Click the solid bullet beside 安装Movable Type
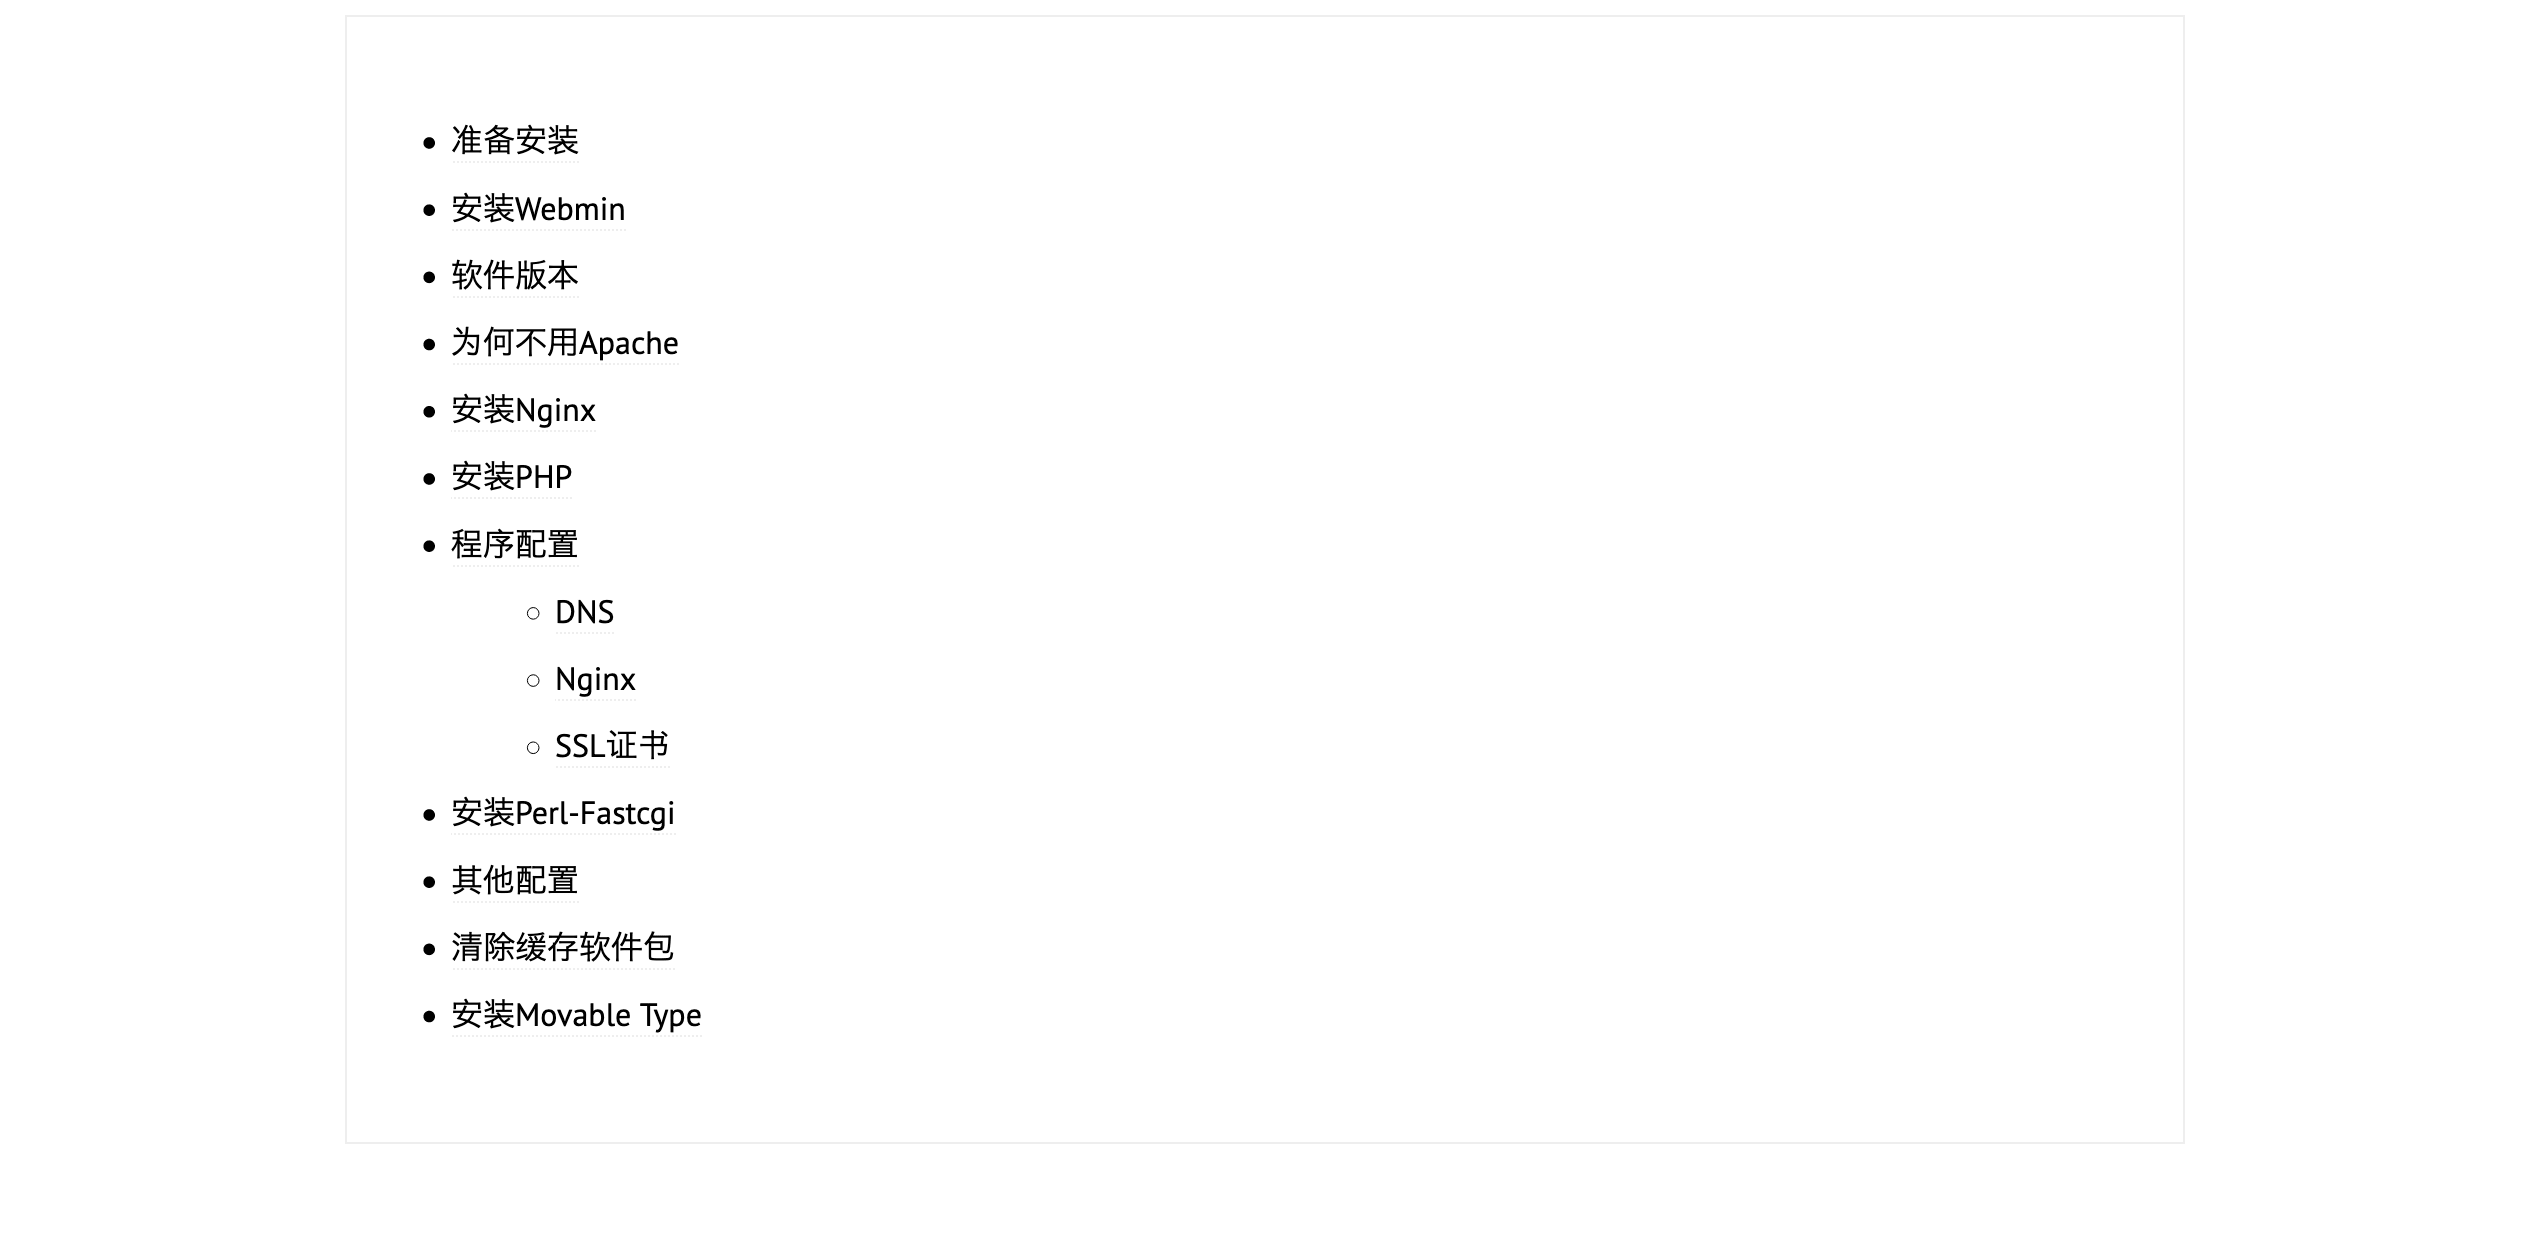Image resolution: width=2530 pixels, height=1250 pixels. click(x=430, y=1017)
